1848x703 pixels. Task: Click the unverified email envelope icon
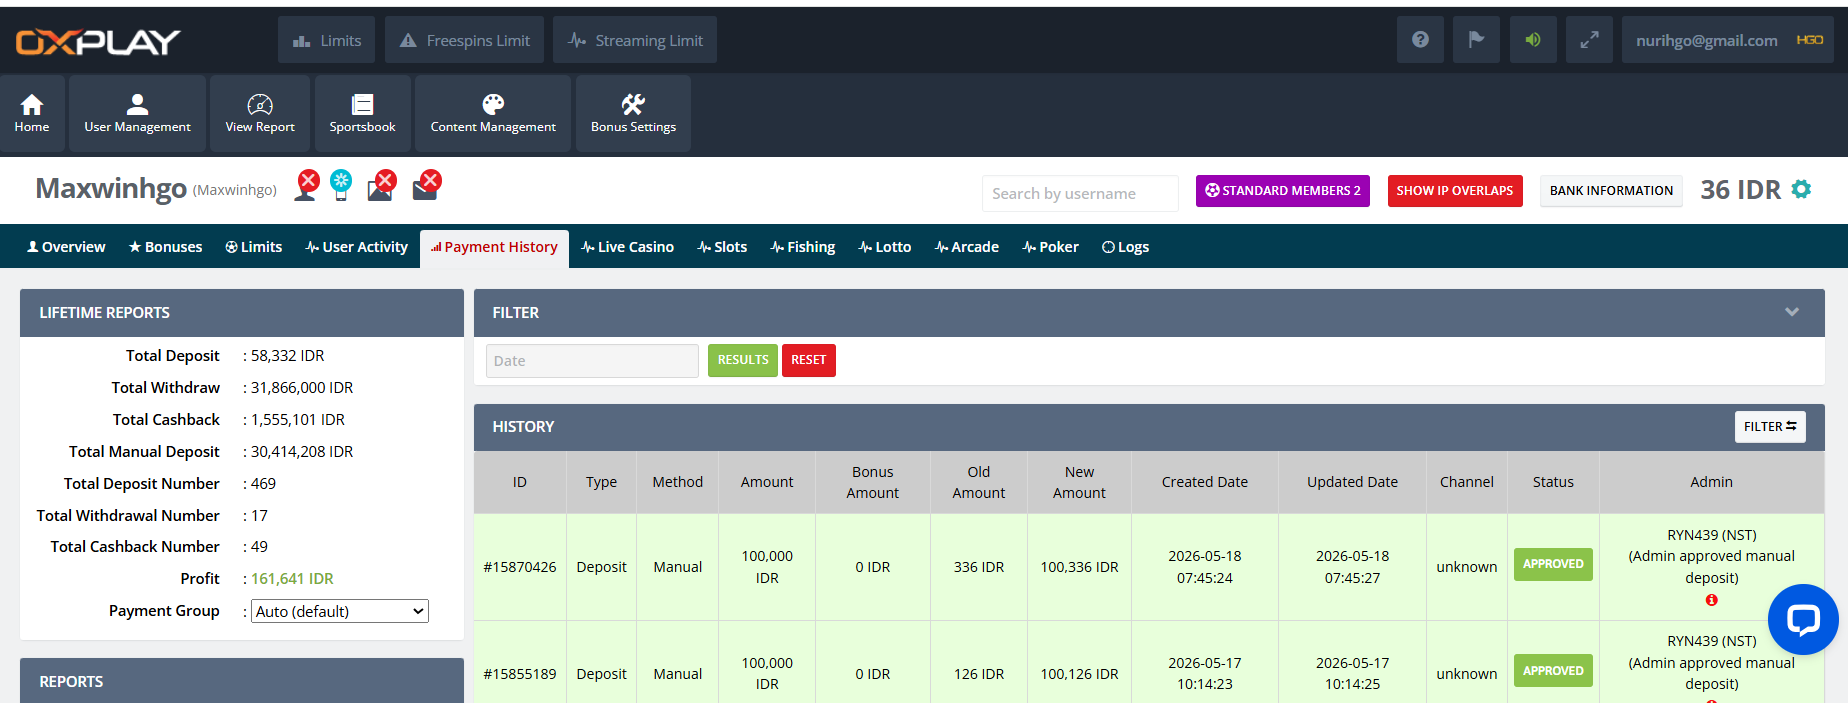[x=429, y=185]
